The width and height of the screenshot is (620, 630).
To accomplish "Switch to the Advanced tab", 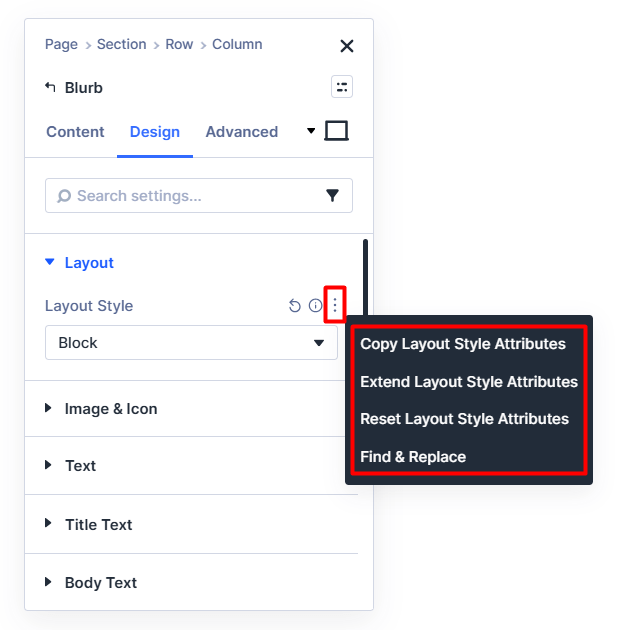I will [x=241, y=132].
